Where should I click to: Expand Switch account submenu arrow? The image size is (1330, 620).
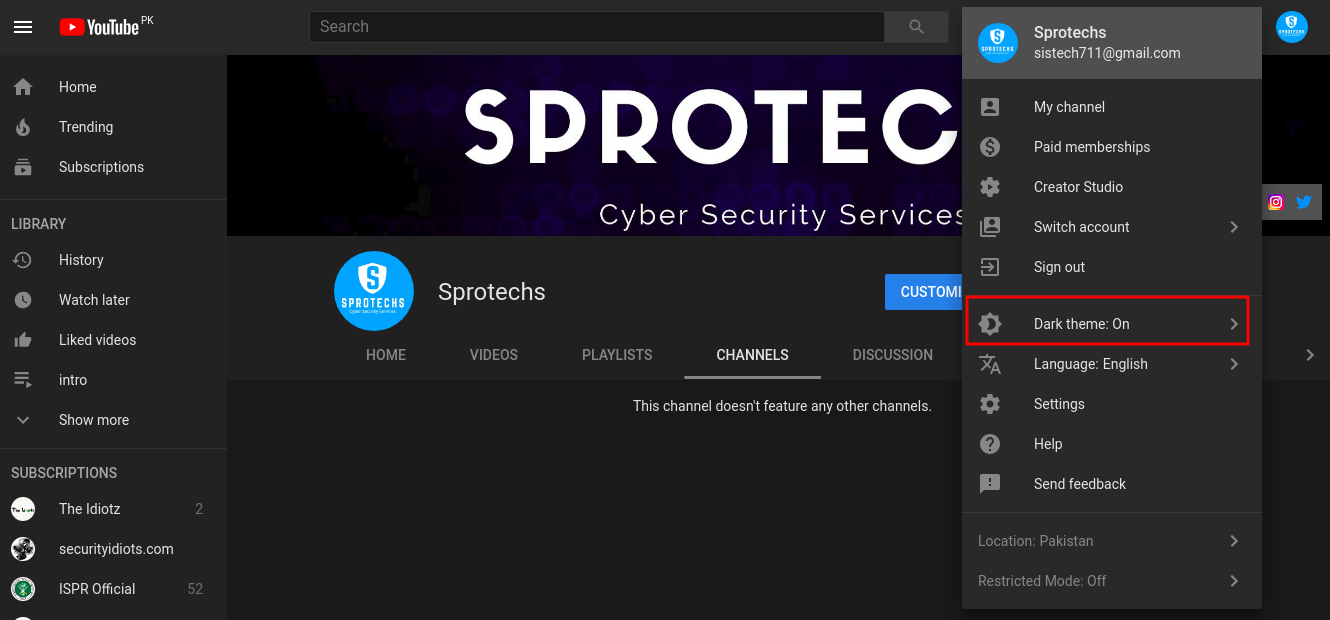[1234, 227]
